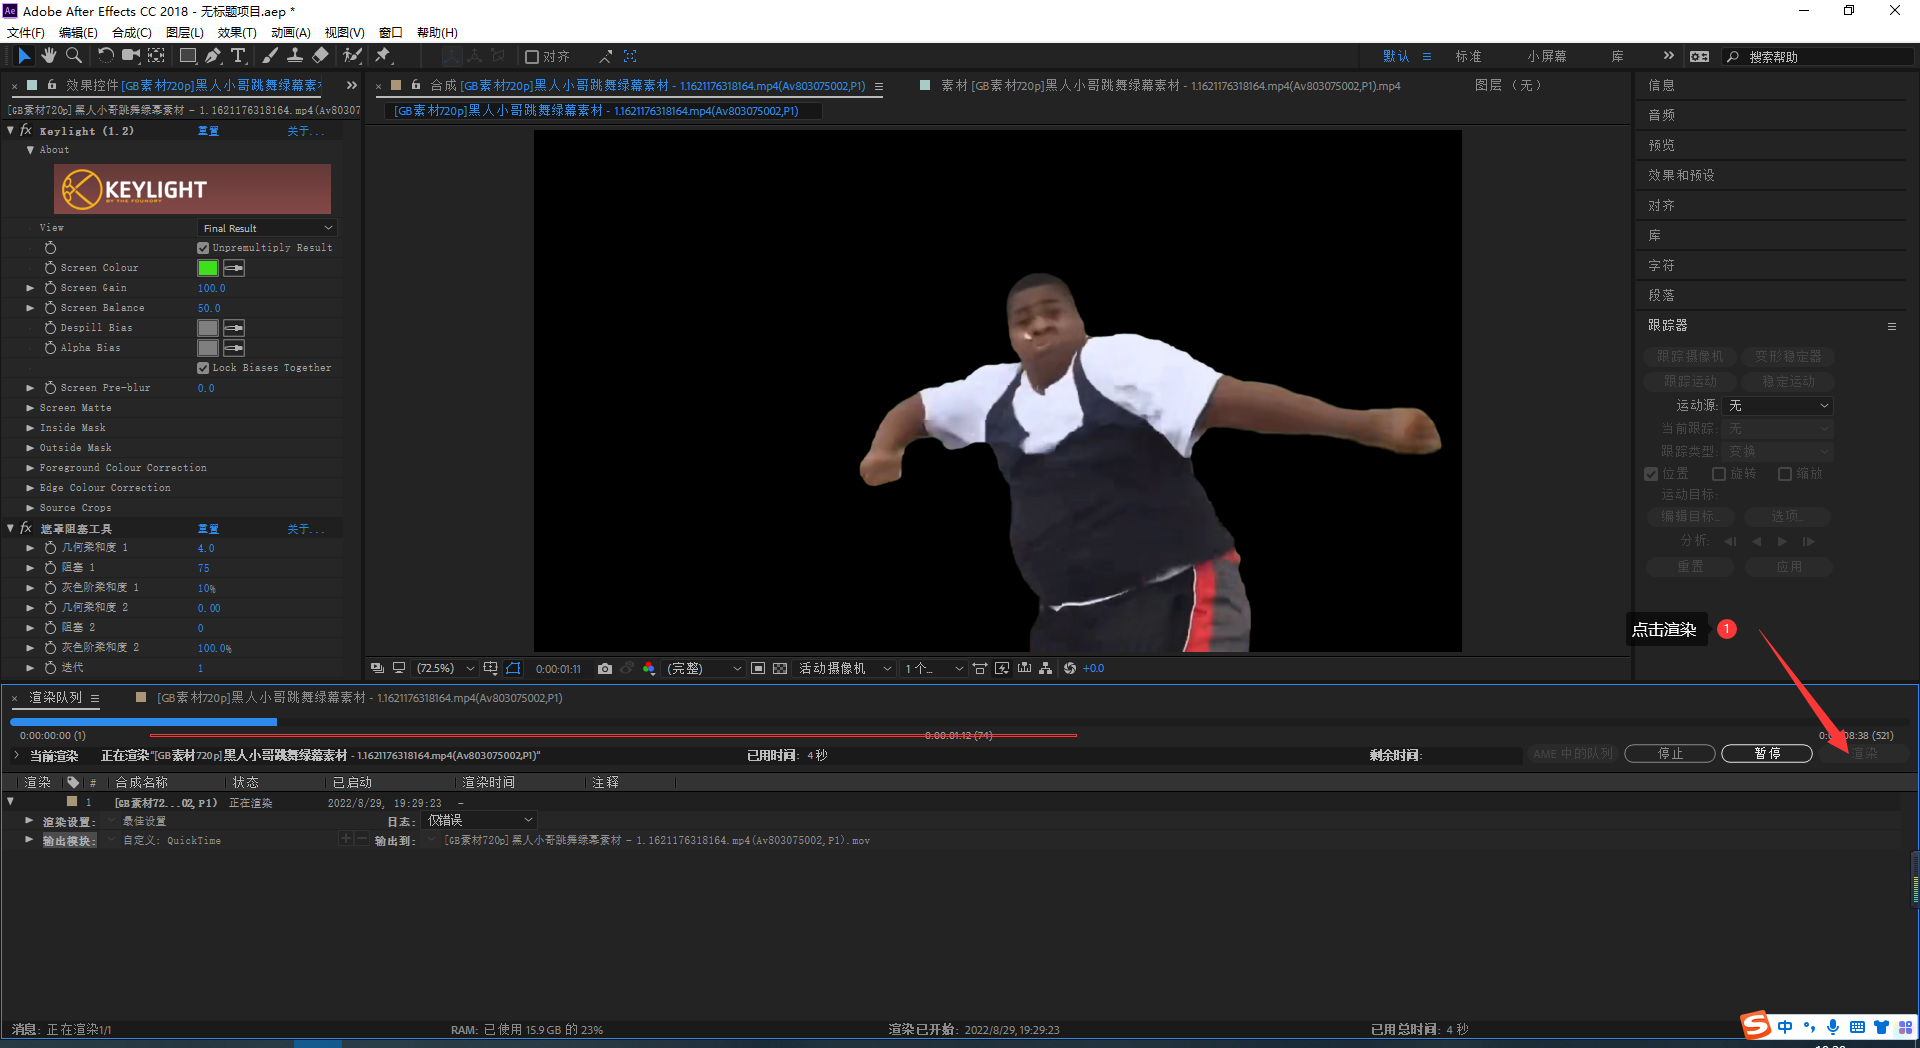1920x1048 pixels.
Task: Toggle the transparency grid icon
Action: tap(780, 668)
